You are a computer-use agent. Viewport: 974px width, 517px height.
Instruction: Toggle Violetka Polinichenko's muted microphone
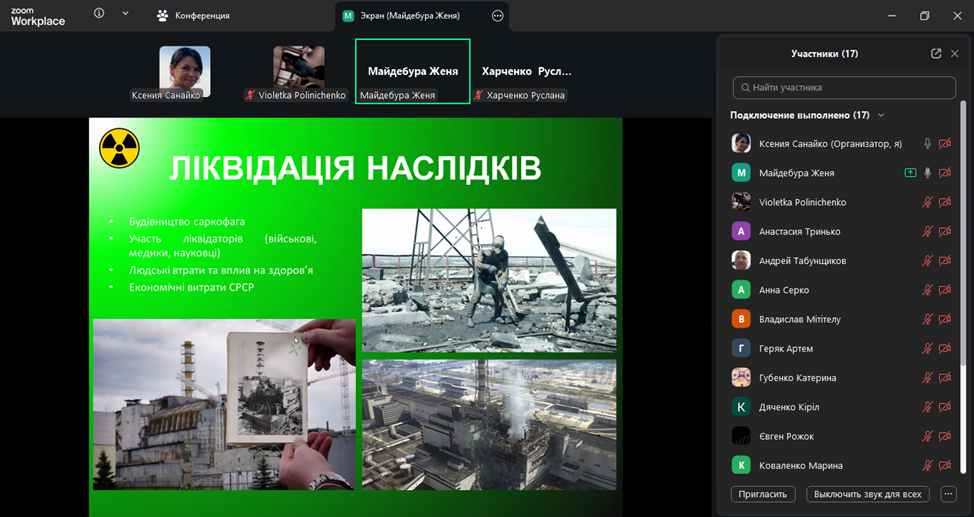coord(928,202)
